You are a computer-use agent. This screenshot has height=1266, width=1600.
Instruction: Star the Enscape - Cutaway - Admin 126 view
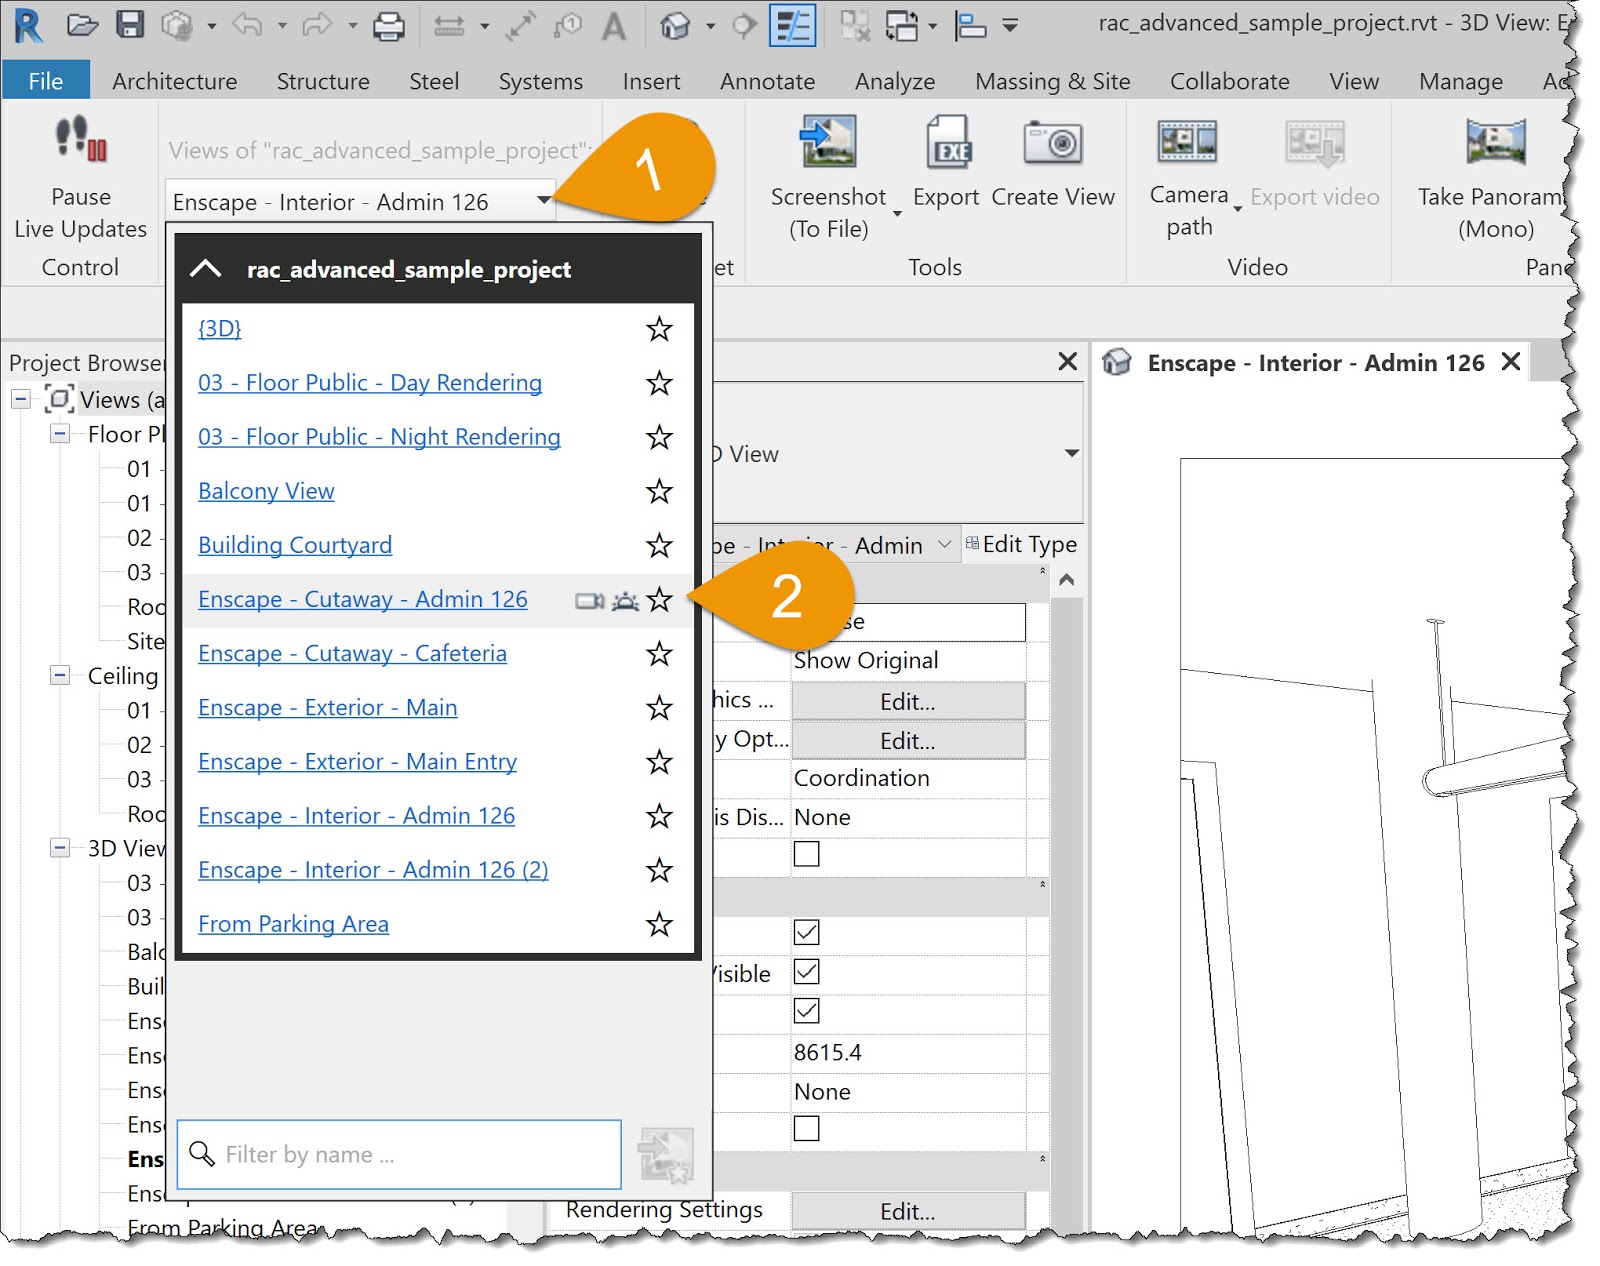tap(659, 599)
